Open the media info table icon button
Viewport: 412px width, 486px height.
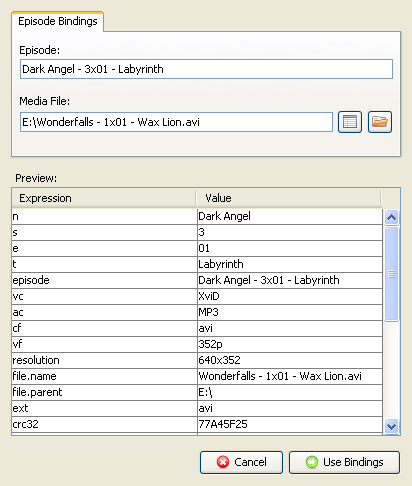click(350, 122)
